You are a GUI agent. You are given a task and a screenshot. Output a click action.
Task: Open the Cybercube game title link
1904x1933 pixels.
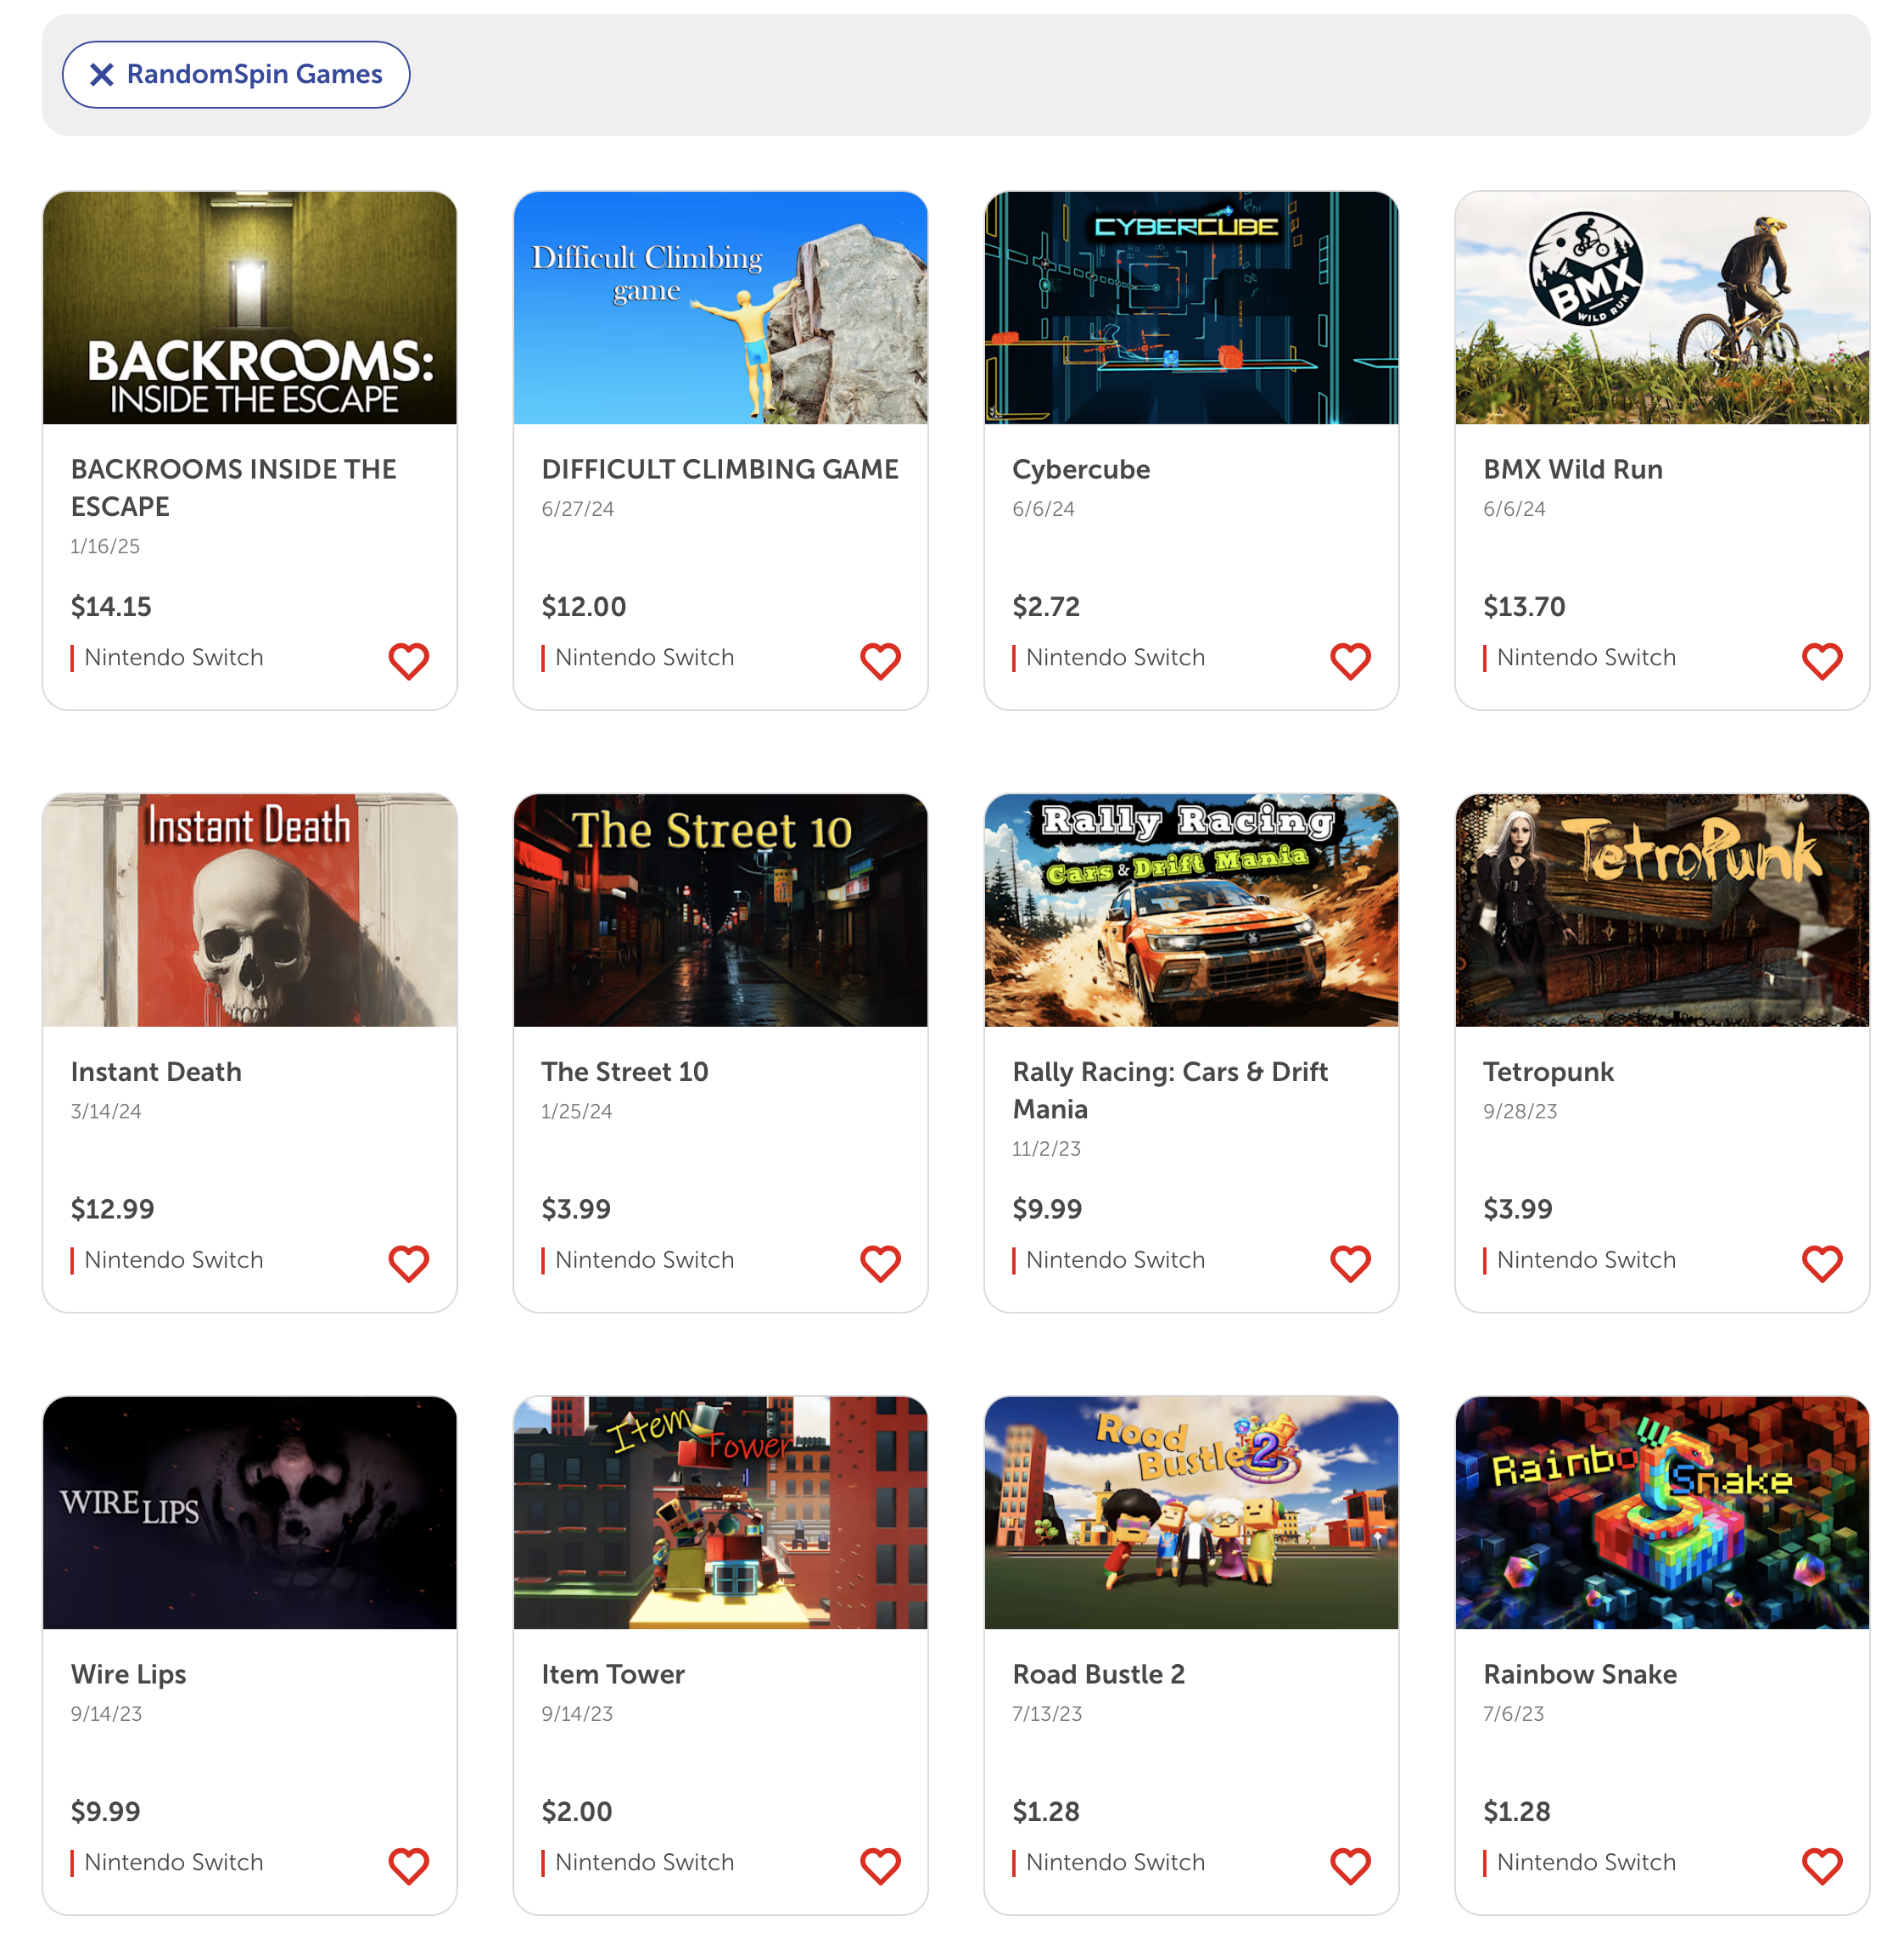coord(1081,469)
